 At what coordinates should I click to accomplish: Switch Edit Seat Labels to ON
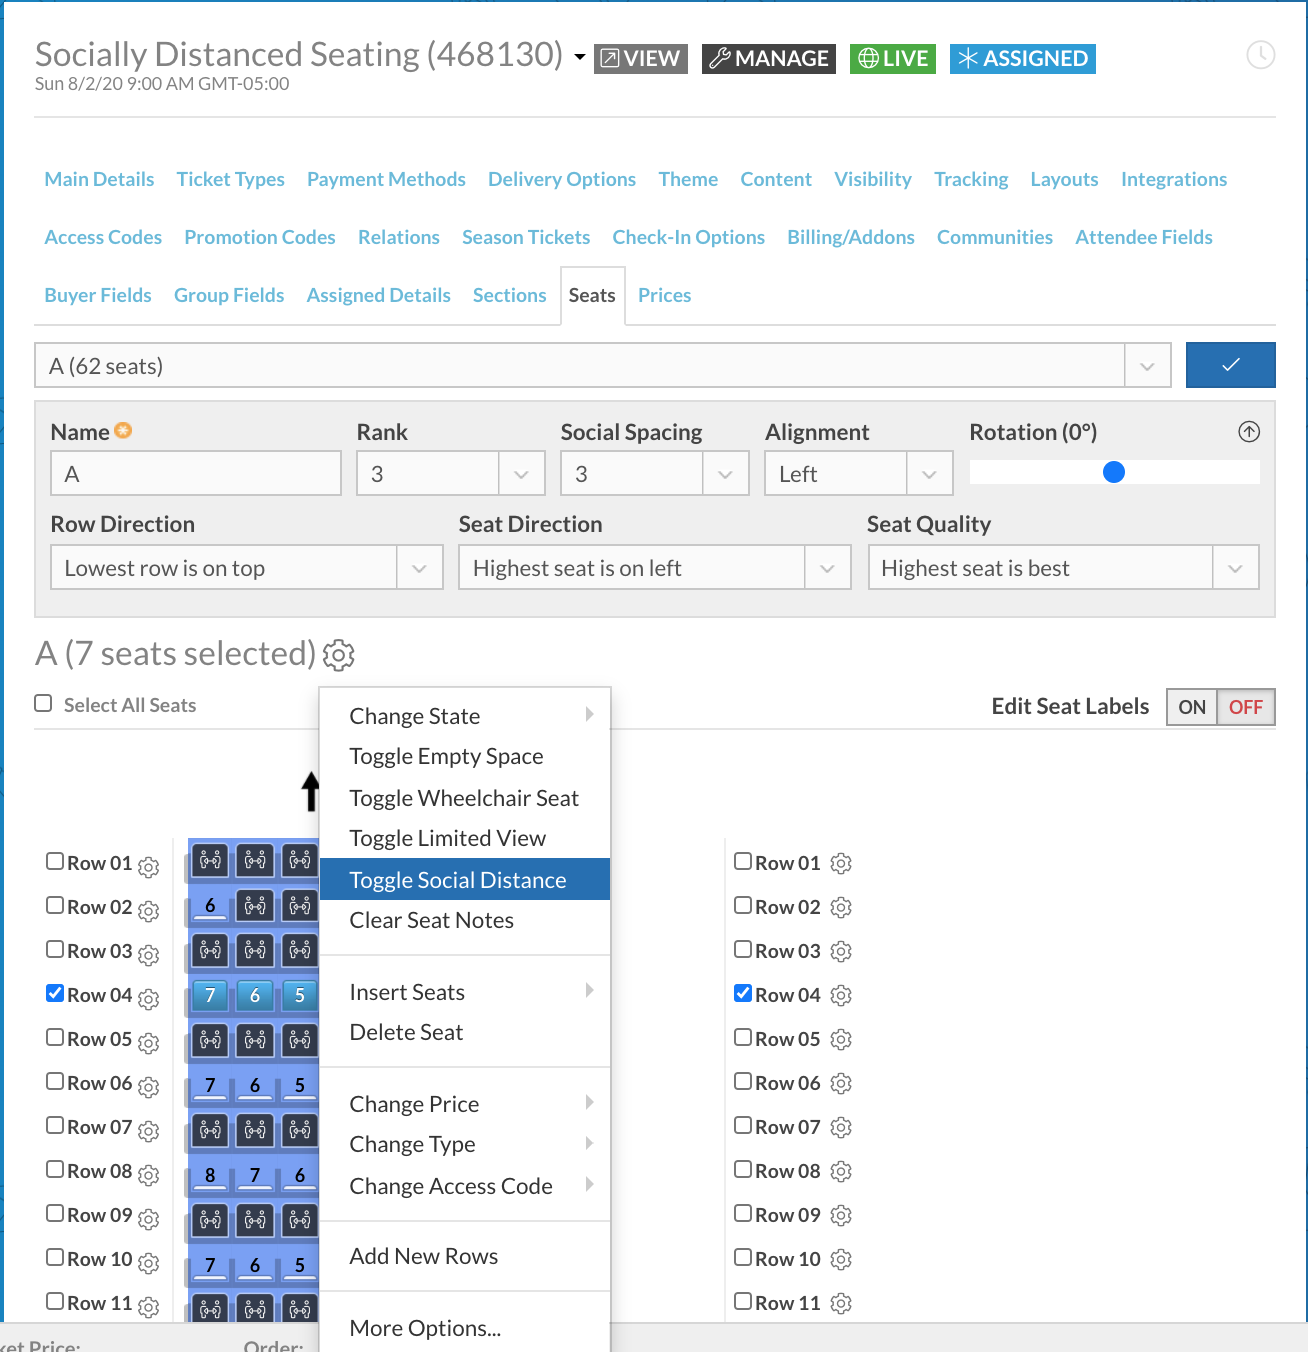pyautogui.click(x=1191, y=707)
